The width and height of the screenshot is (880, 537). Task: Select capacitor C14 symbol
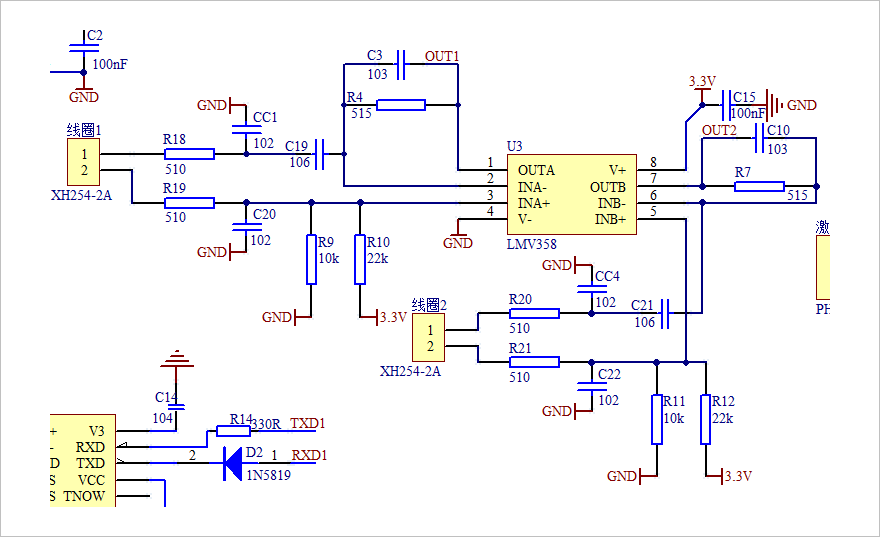[176, 406]
